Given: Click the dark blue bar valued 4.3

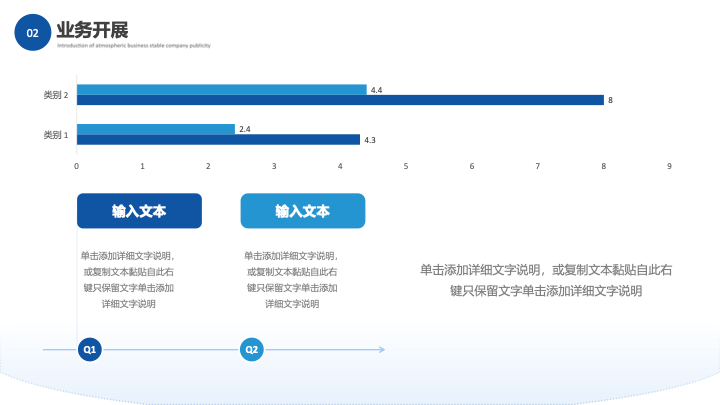Looking at the screenshot, I should (218, 140).
